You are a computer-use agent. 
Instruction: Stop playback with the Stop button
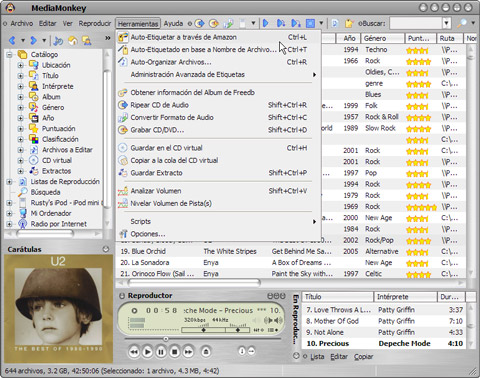pyautogui.click(x=175, y=352)
